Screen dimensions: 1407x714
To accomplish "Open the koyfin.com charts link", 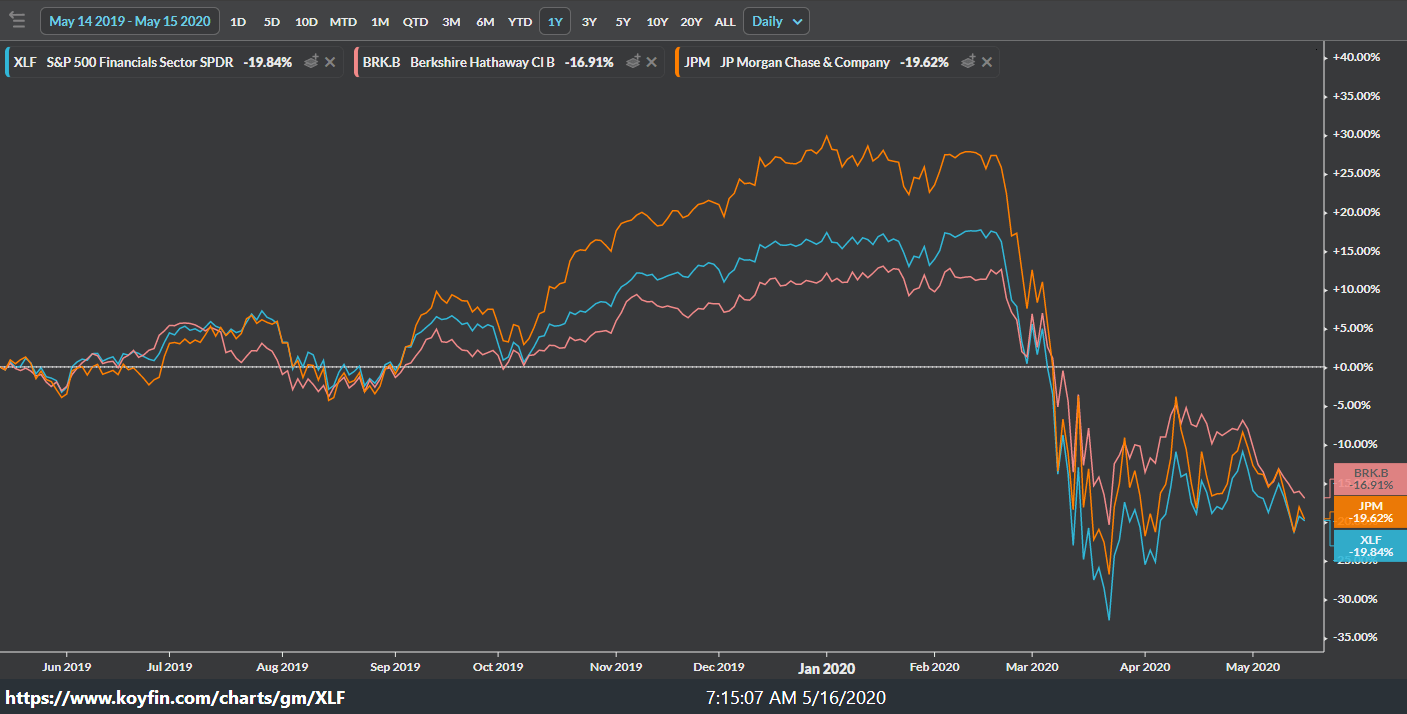I will (174, 697).
